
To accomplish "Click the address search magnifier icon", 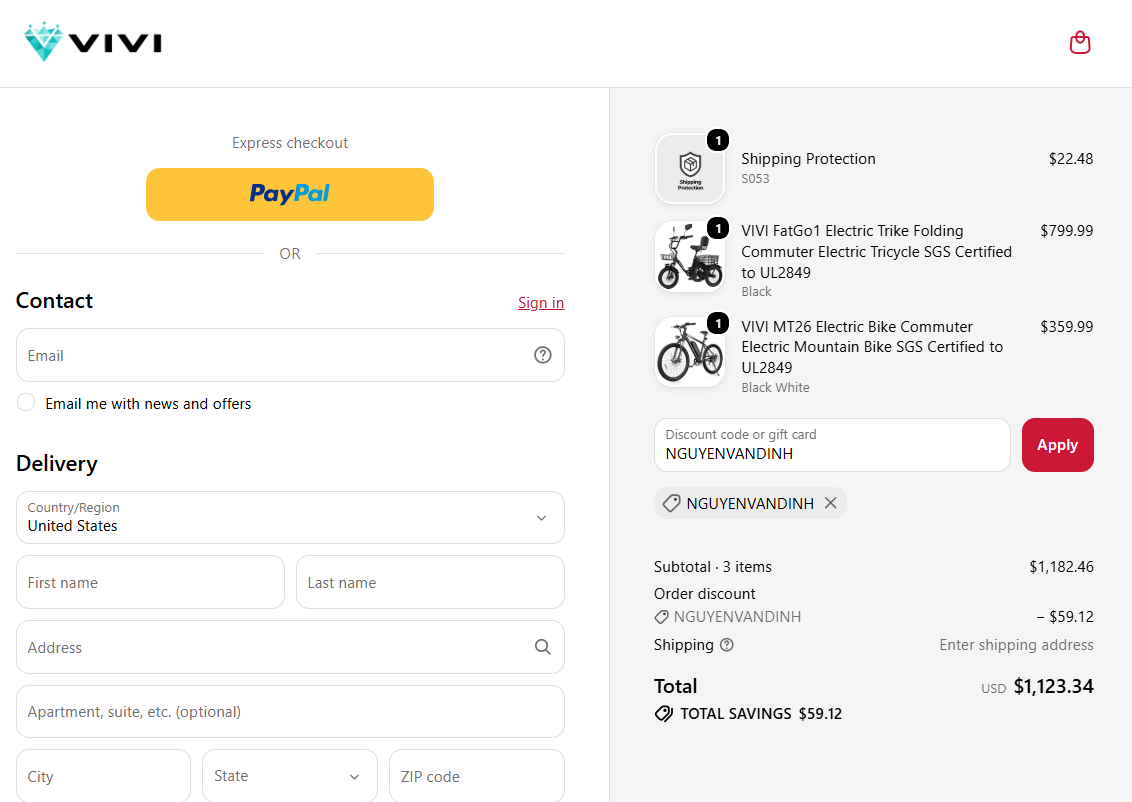I will (542, 647).
